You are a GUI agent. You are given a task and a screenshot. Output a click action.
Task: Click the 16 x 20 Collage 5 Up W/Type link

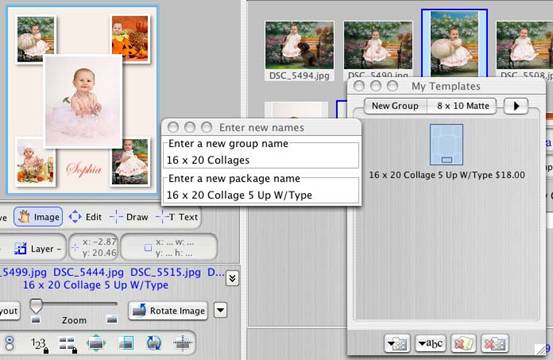coord(96,285)
